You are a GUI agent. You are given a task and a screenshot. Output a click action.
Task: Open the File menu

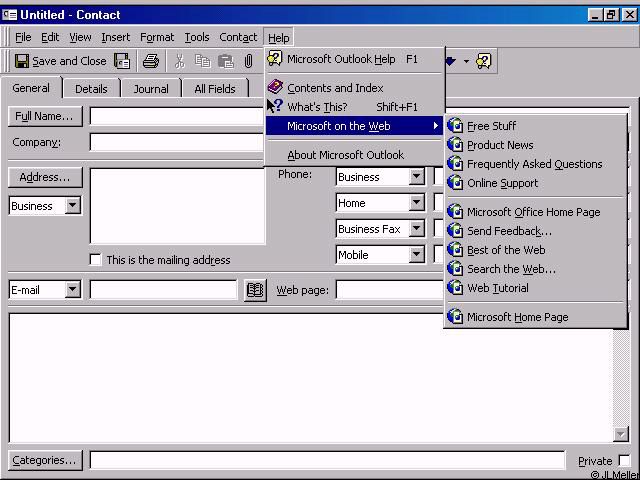point(23,38)
